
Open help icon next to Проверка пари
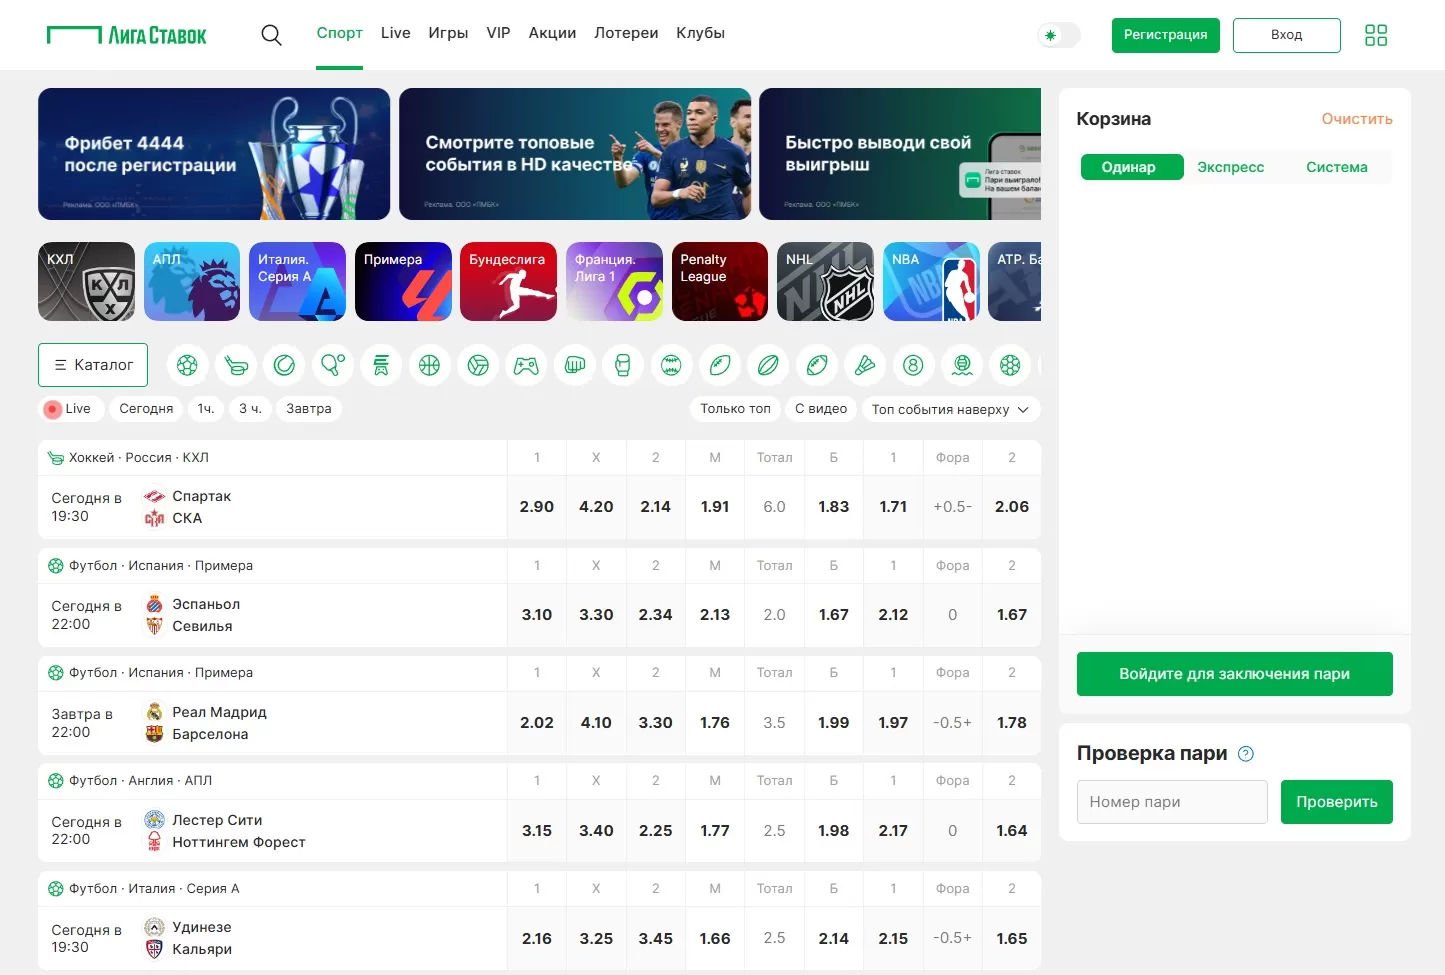pyautogui.click(x=1246, y=754)
